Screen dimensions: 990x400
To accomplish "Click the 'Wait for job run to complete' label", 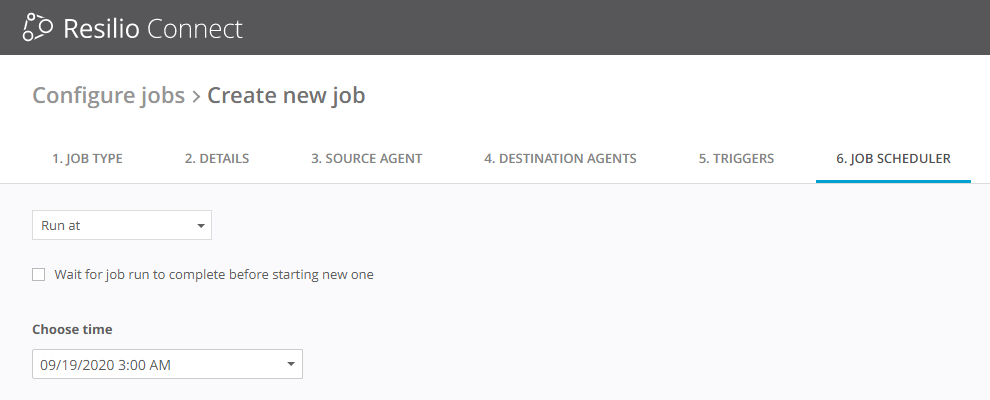I will [214, 274].
